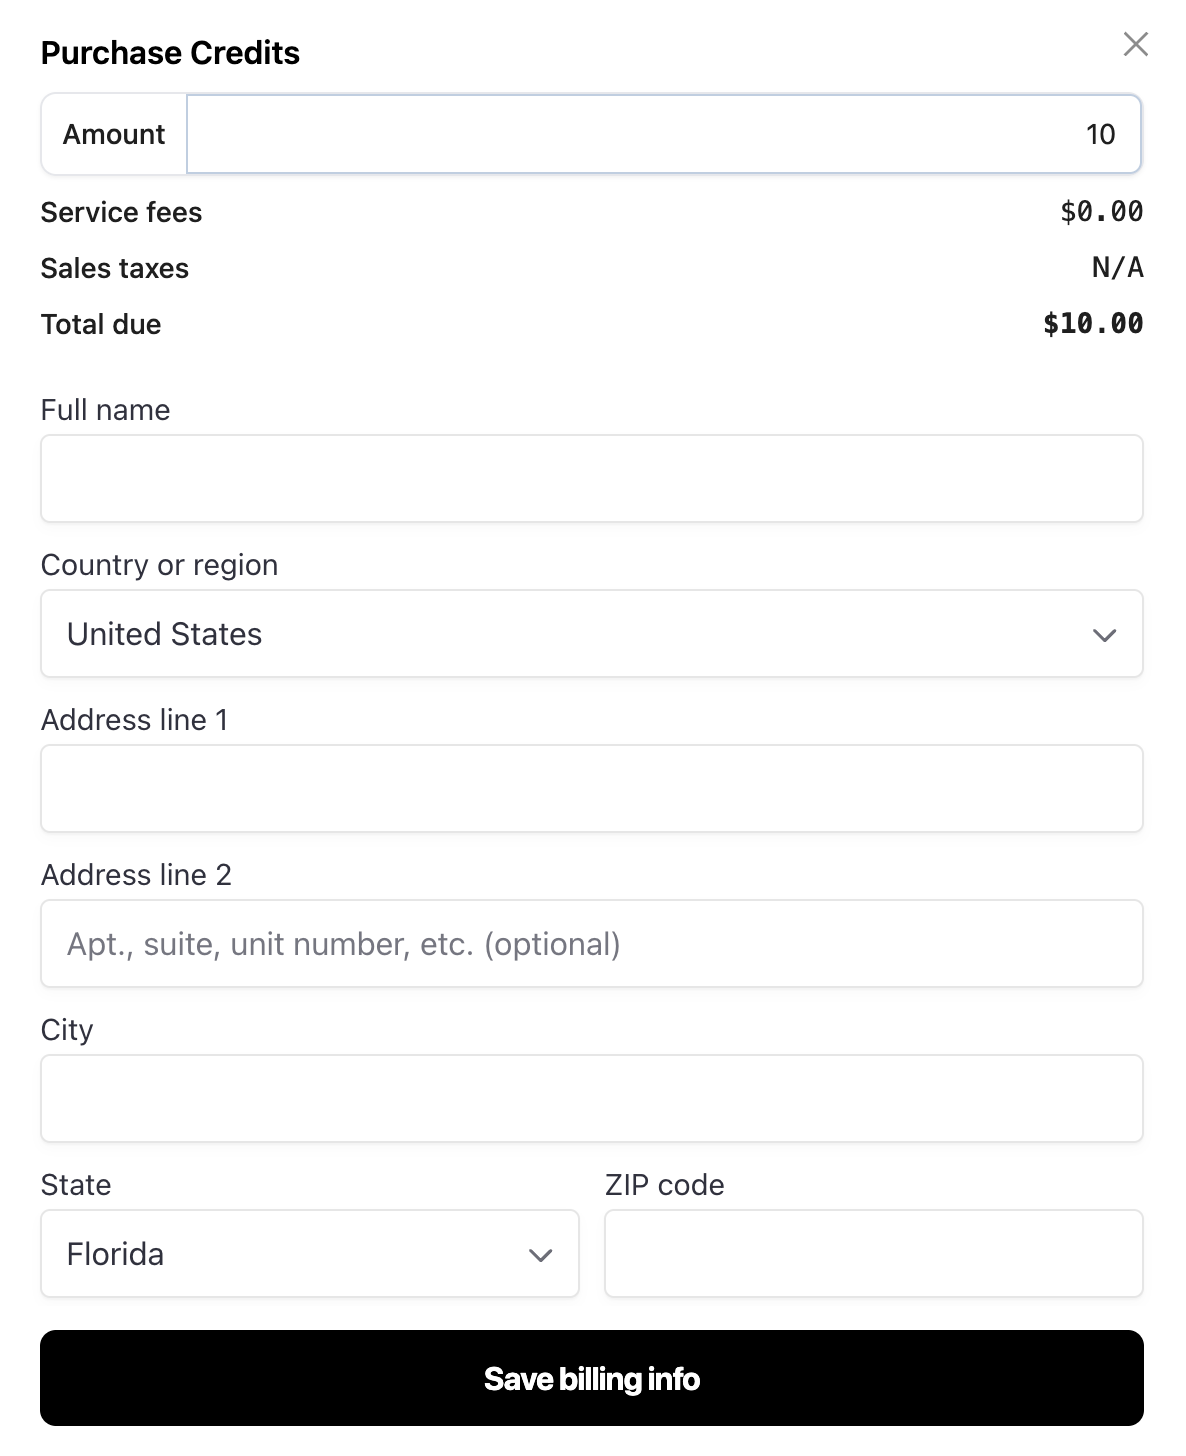
Task: Click Save billing info
Action: pos(592,1378)
